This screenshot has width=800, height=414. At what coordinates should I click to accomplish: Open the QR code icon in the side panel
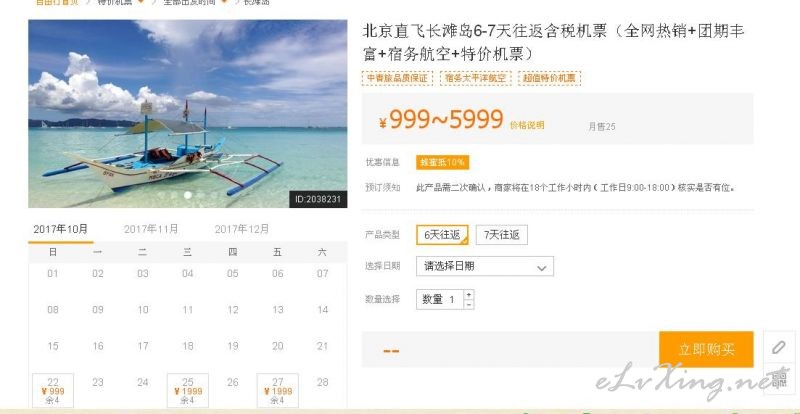[x=779, y=379]
